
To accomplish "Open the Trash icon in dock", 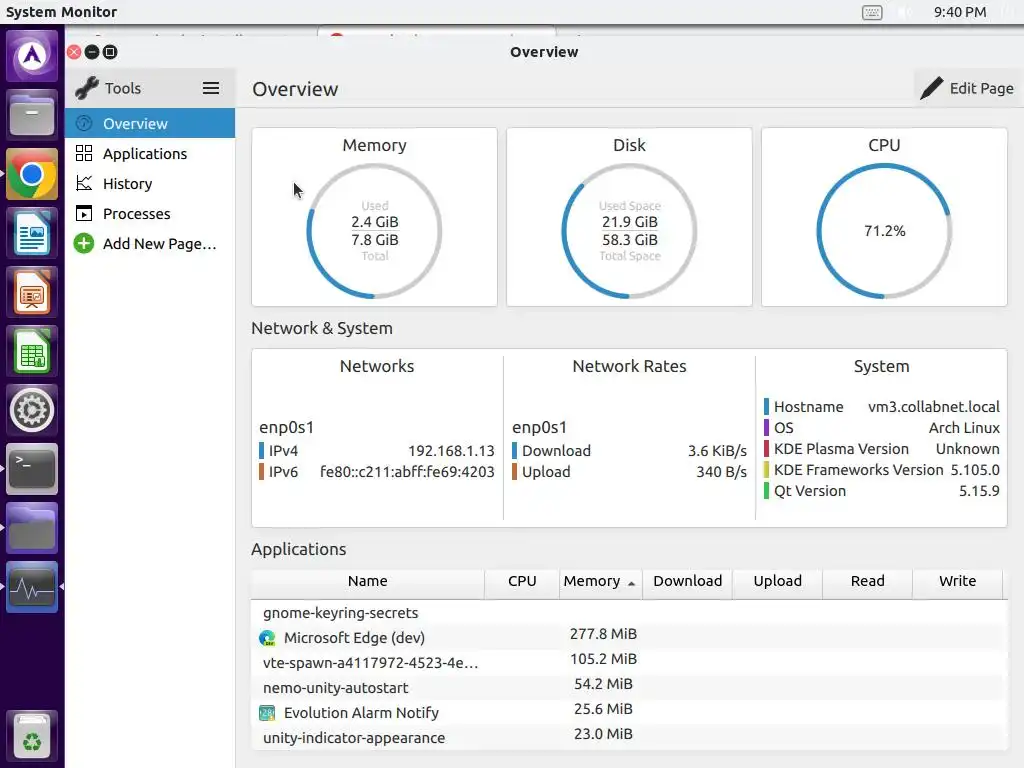I will (31, 735).
